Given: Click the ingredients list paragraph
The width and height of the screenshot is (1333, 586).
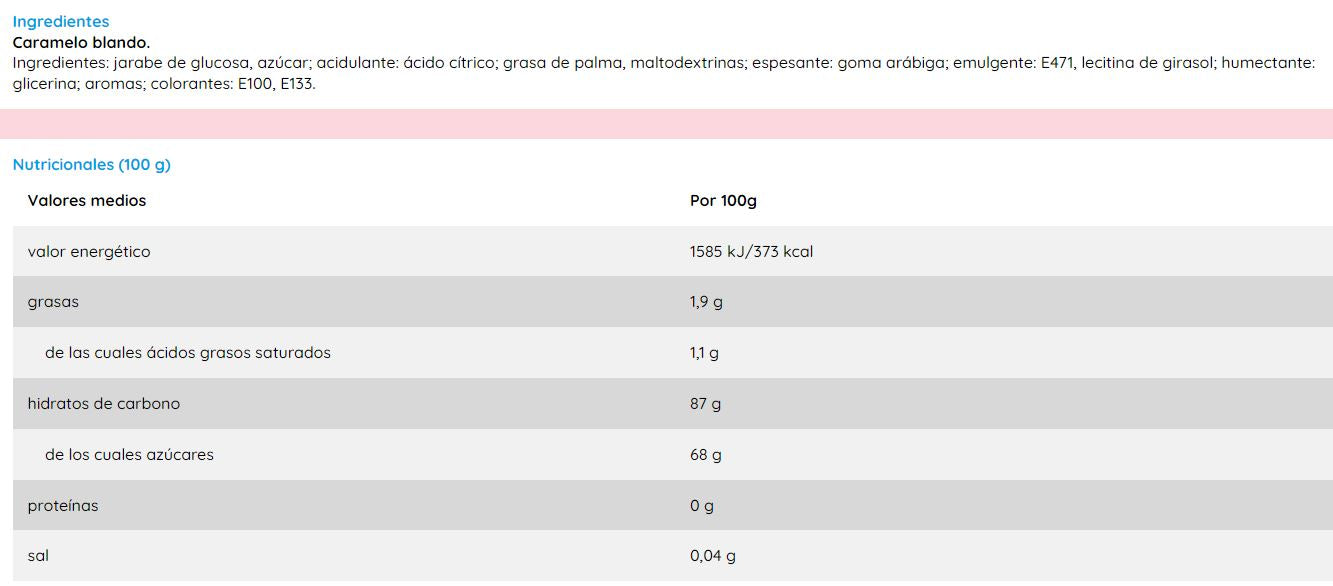Looking at the screenshot, I should (x=662, y=73).
